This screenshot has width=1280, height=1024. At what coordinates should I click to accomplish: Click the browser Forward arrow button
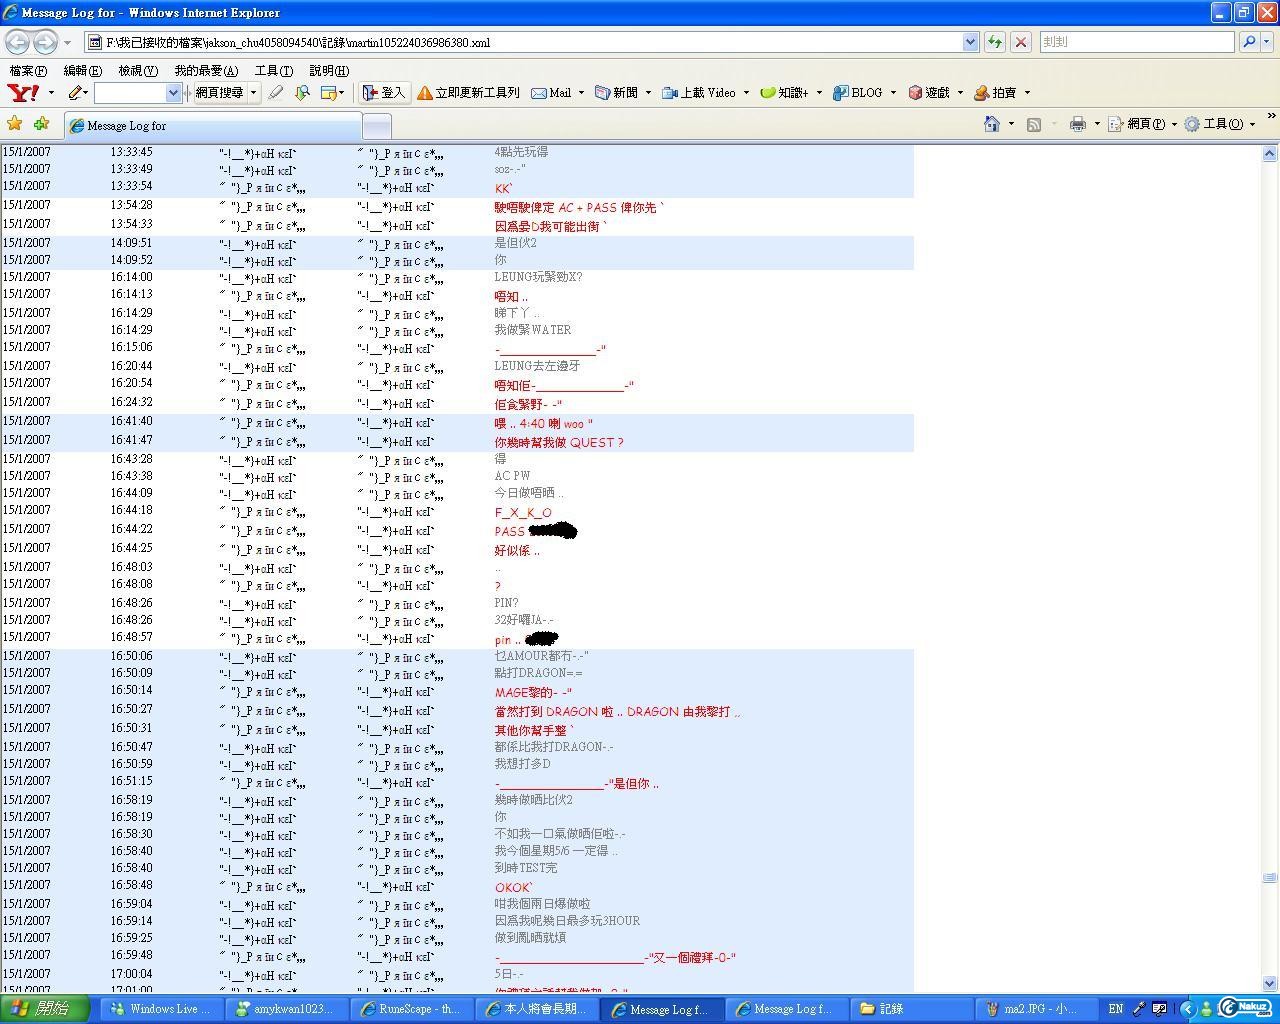click(x=45, y=42)
